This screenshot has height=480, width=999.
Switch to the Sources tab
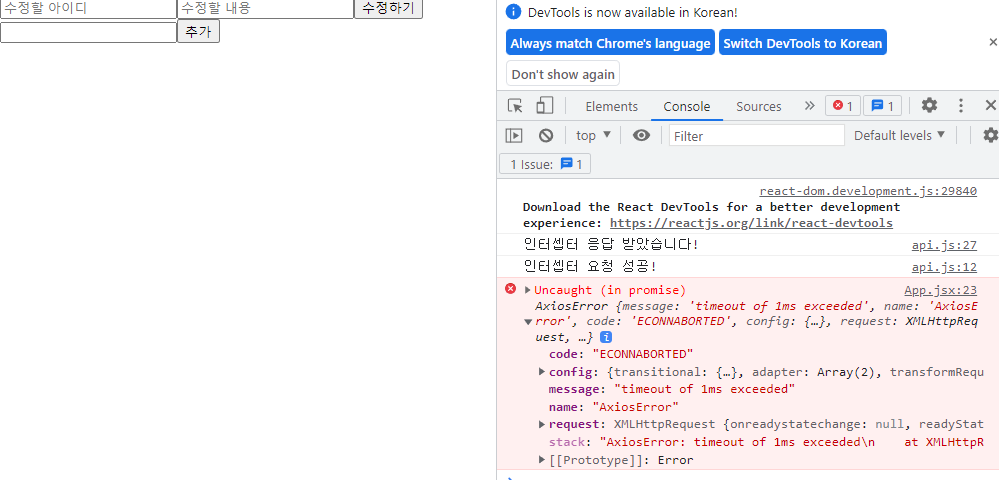click(x=759, y=106)
